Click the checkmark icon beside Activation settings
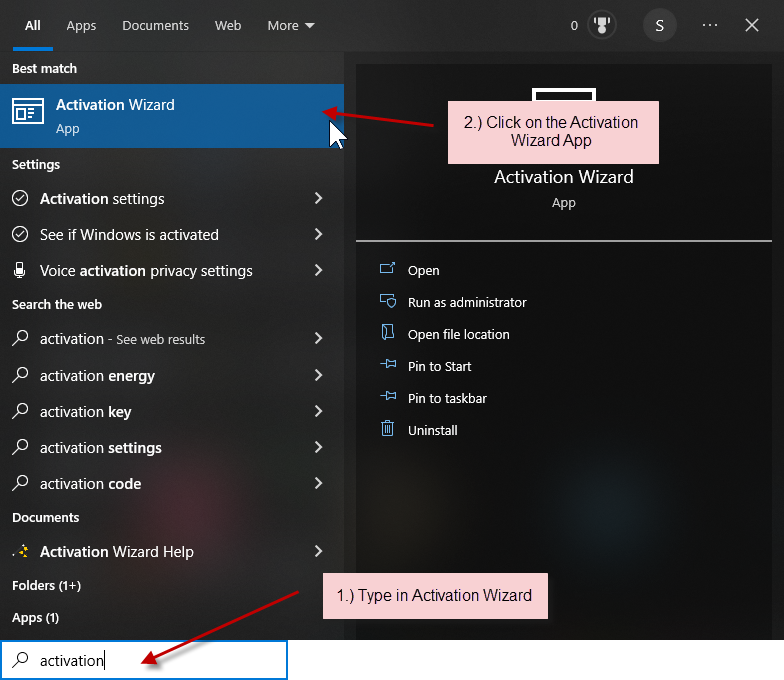The image size is (784, 680). point(20,198)
